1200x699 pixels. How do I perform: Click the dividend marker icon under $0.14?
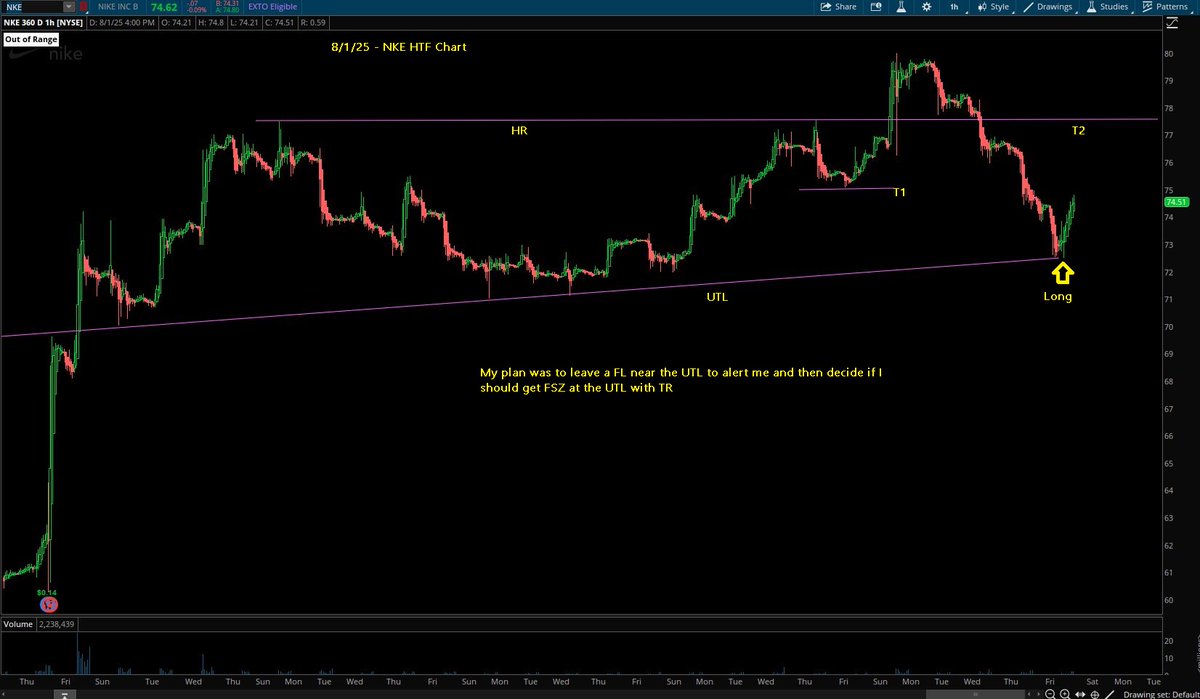pyautogui.click(x=47, y=604)
